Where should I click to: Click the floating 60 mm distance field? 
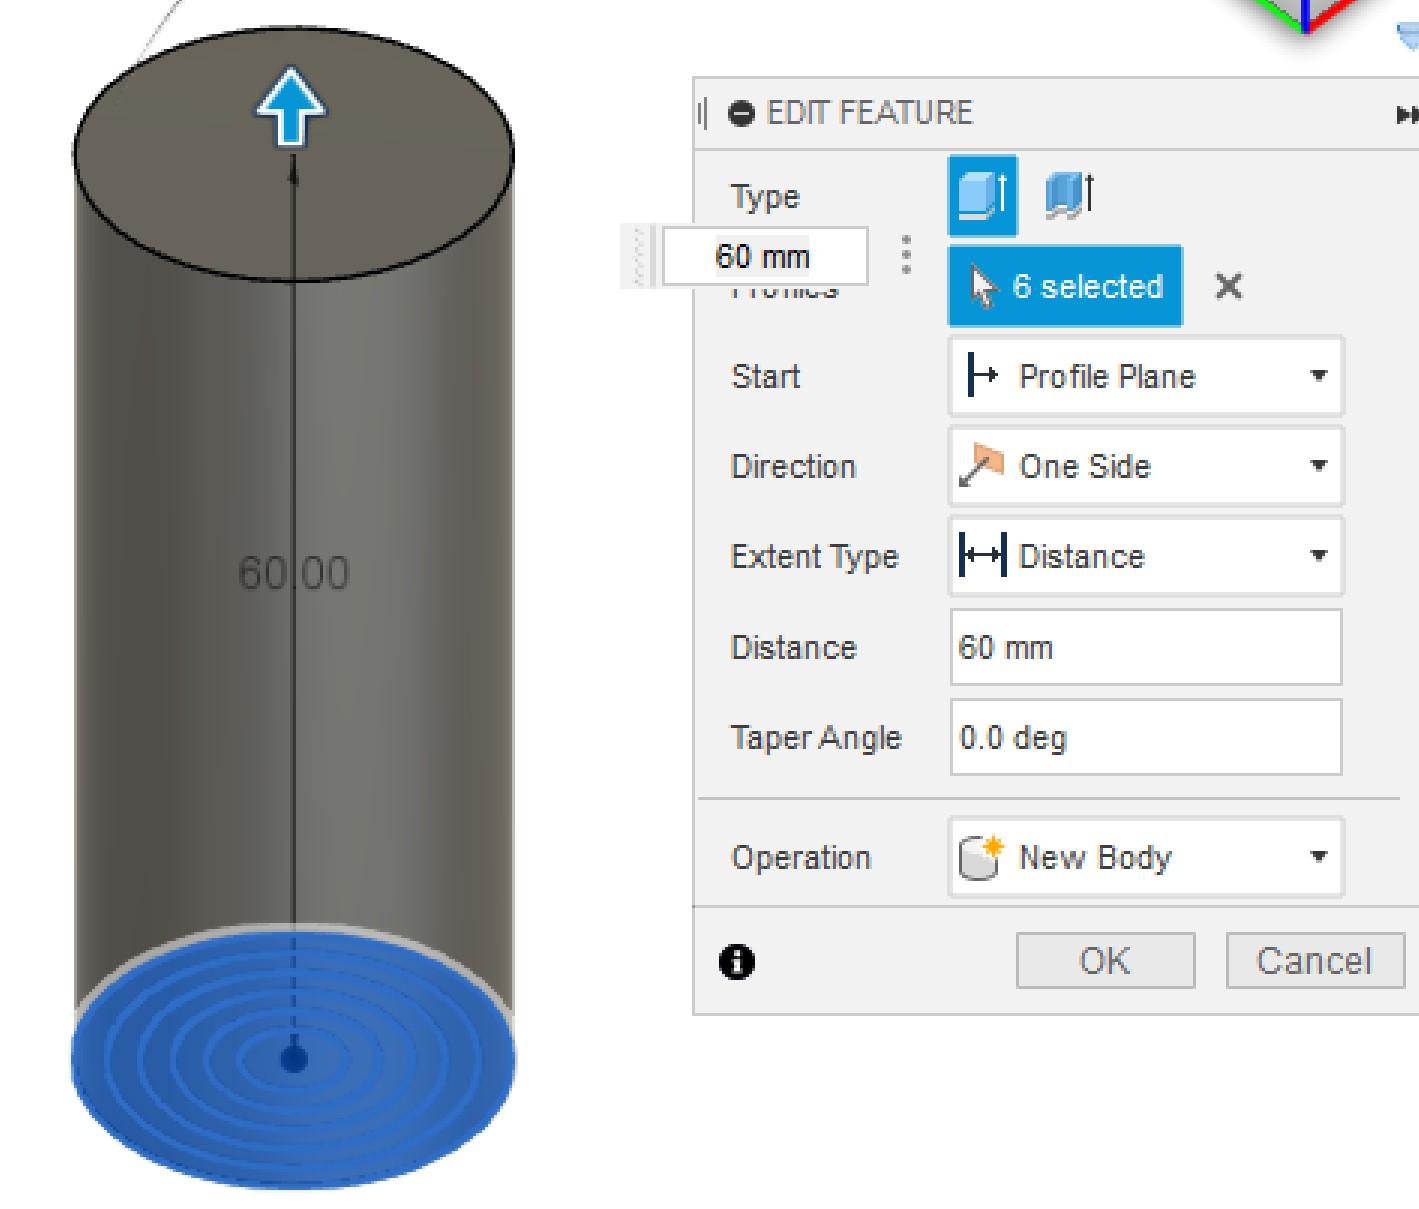tap(765, 256)
